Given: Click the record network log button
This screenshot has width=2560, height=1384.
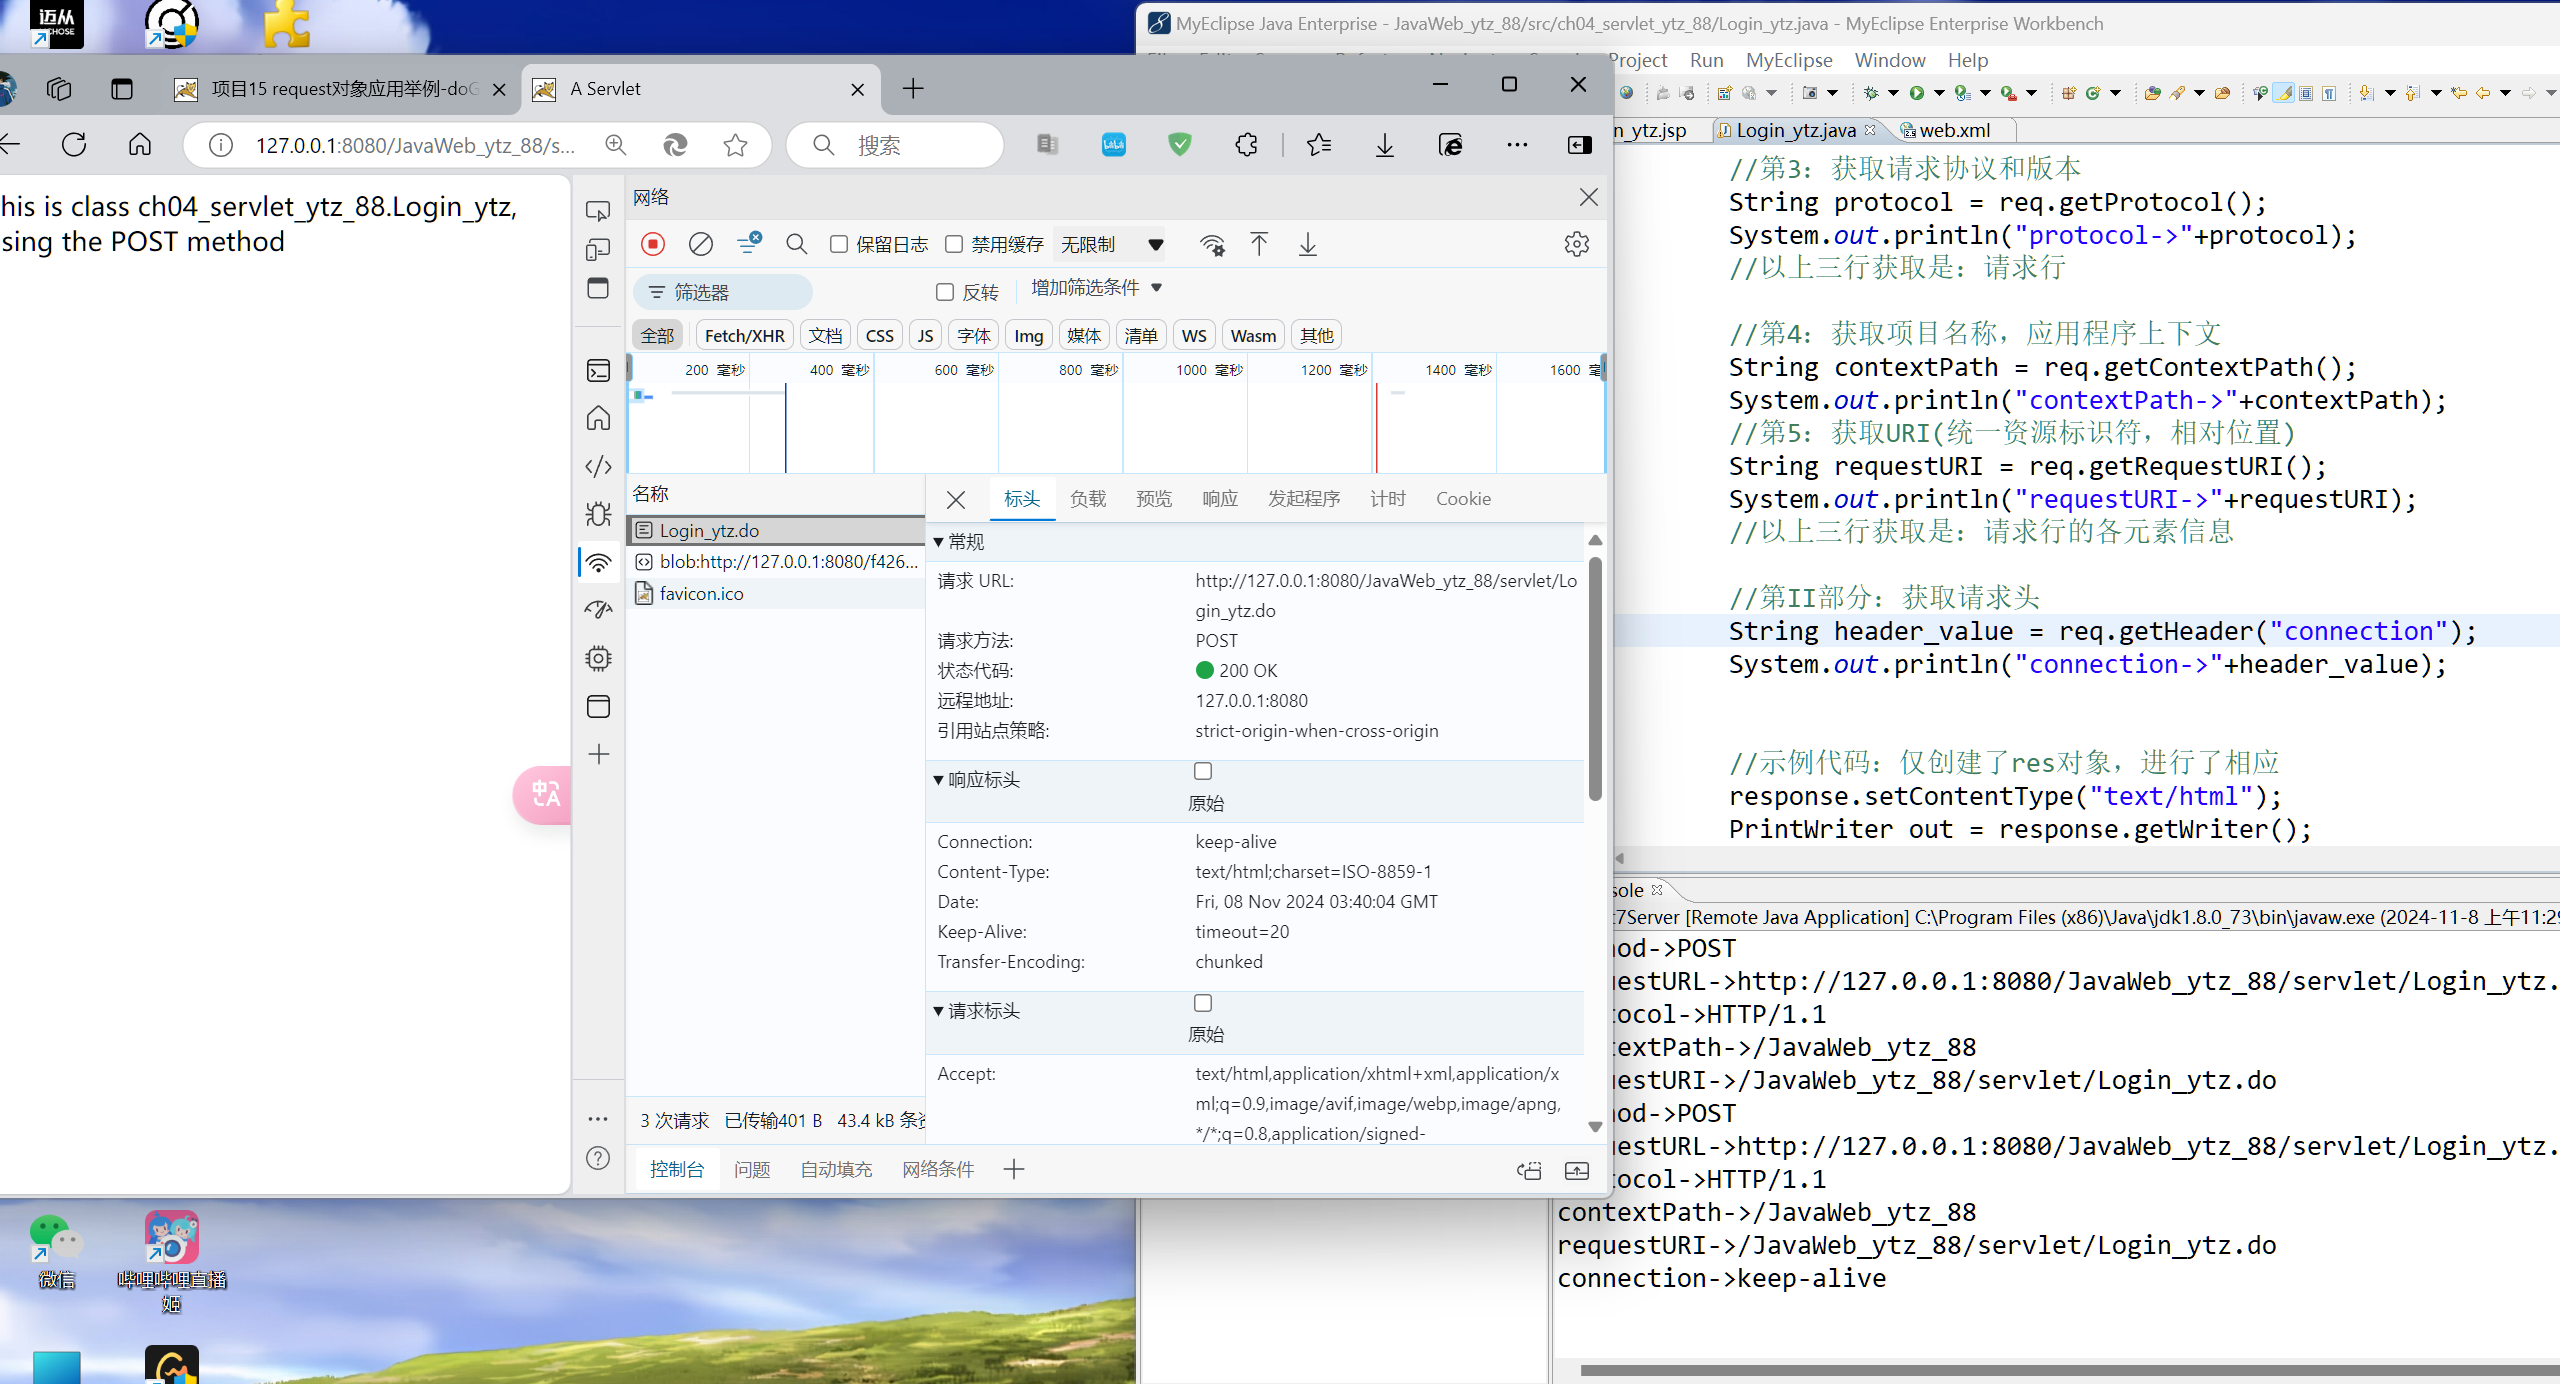Looking at the screenshot, I should click(653, 244).
